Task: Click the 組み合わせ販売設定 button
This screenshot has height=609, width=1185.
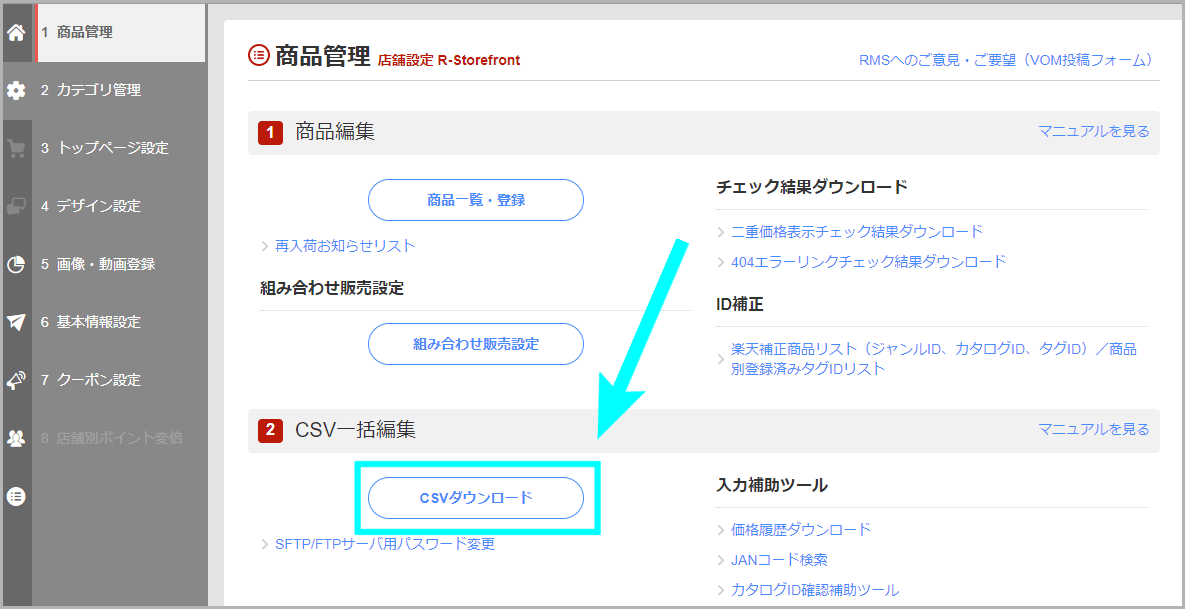Action: coord(476,344)
